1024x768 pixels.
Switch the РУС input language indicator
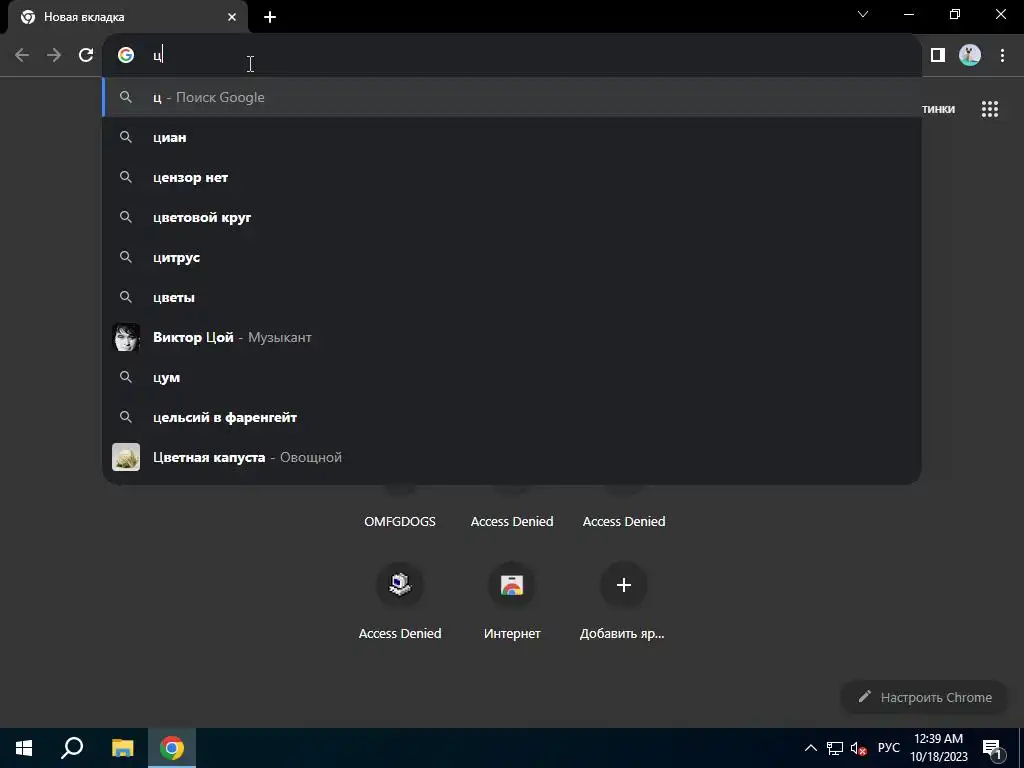pyautogui.click(x=888, y=748)
